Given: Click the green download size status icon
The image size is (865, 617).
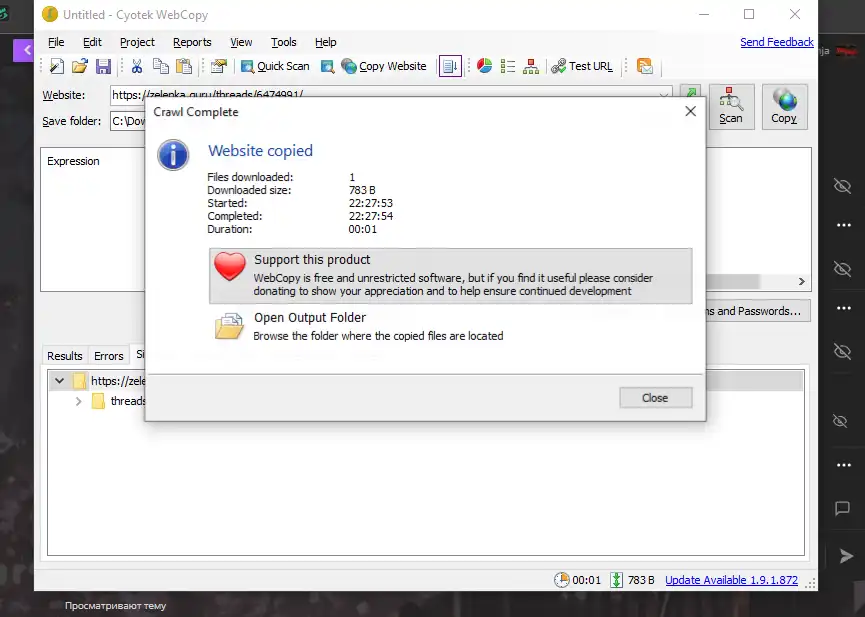Looking at the screenshot, I should [x=617, y=580].
